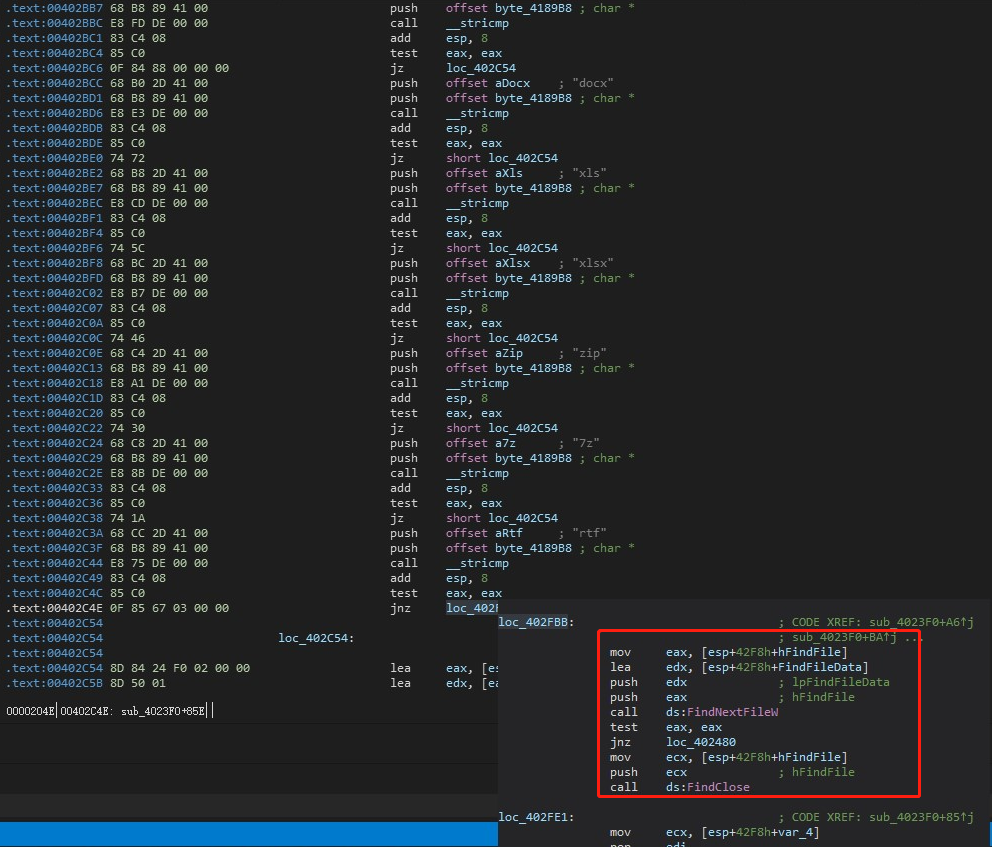Click the address ".text:00402BB7"
This screenshot has width=992, height=847.
(x=54, y=8)
